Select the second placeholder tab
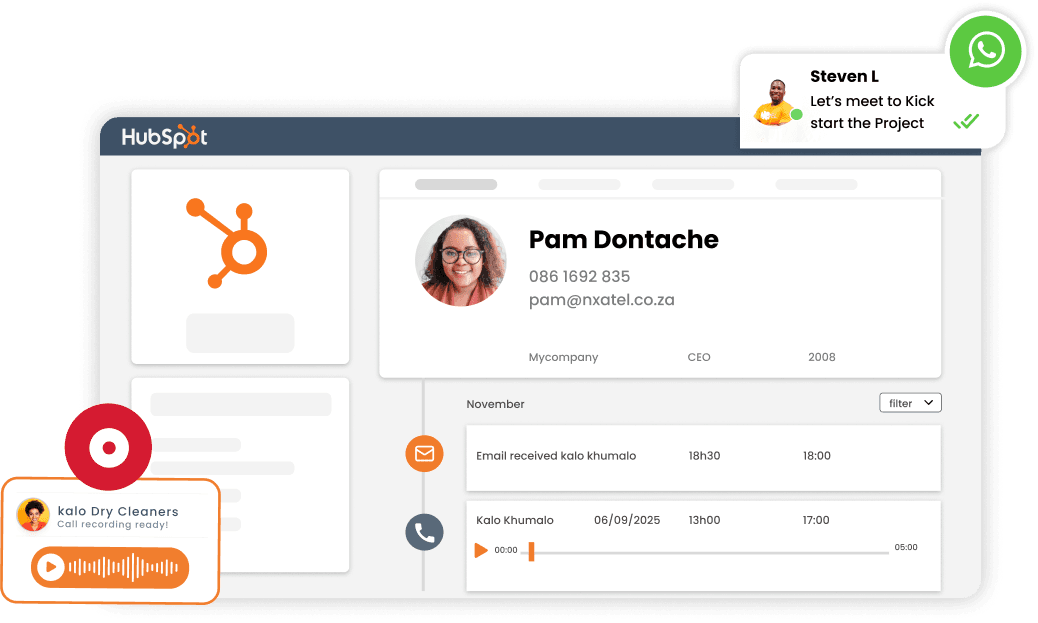Image resolution: width=1038 pixels, height=623 pixels. click(579, 185)
